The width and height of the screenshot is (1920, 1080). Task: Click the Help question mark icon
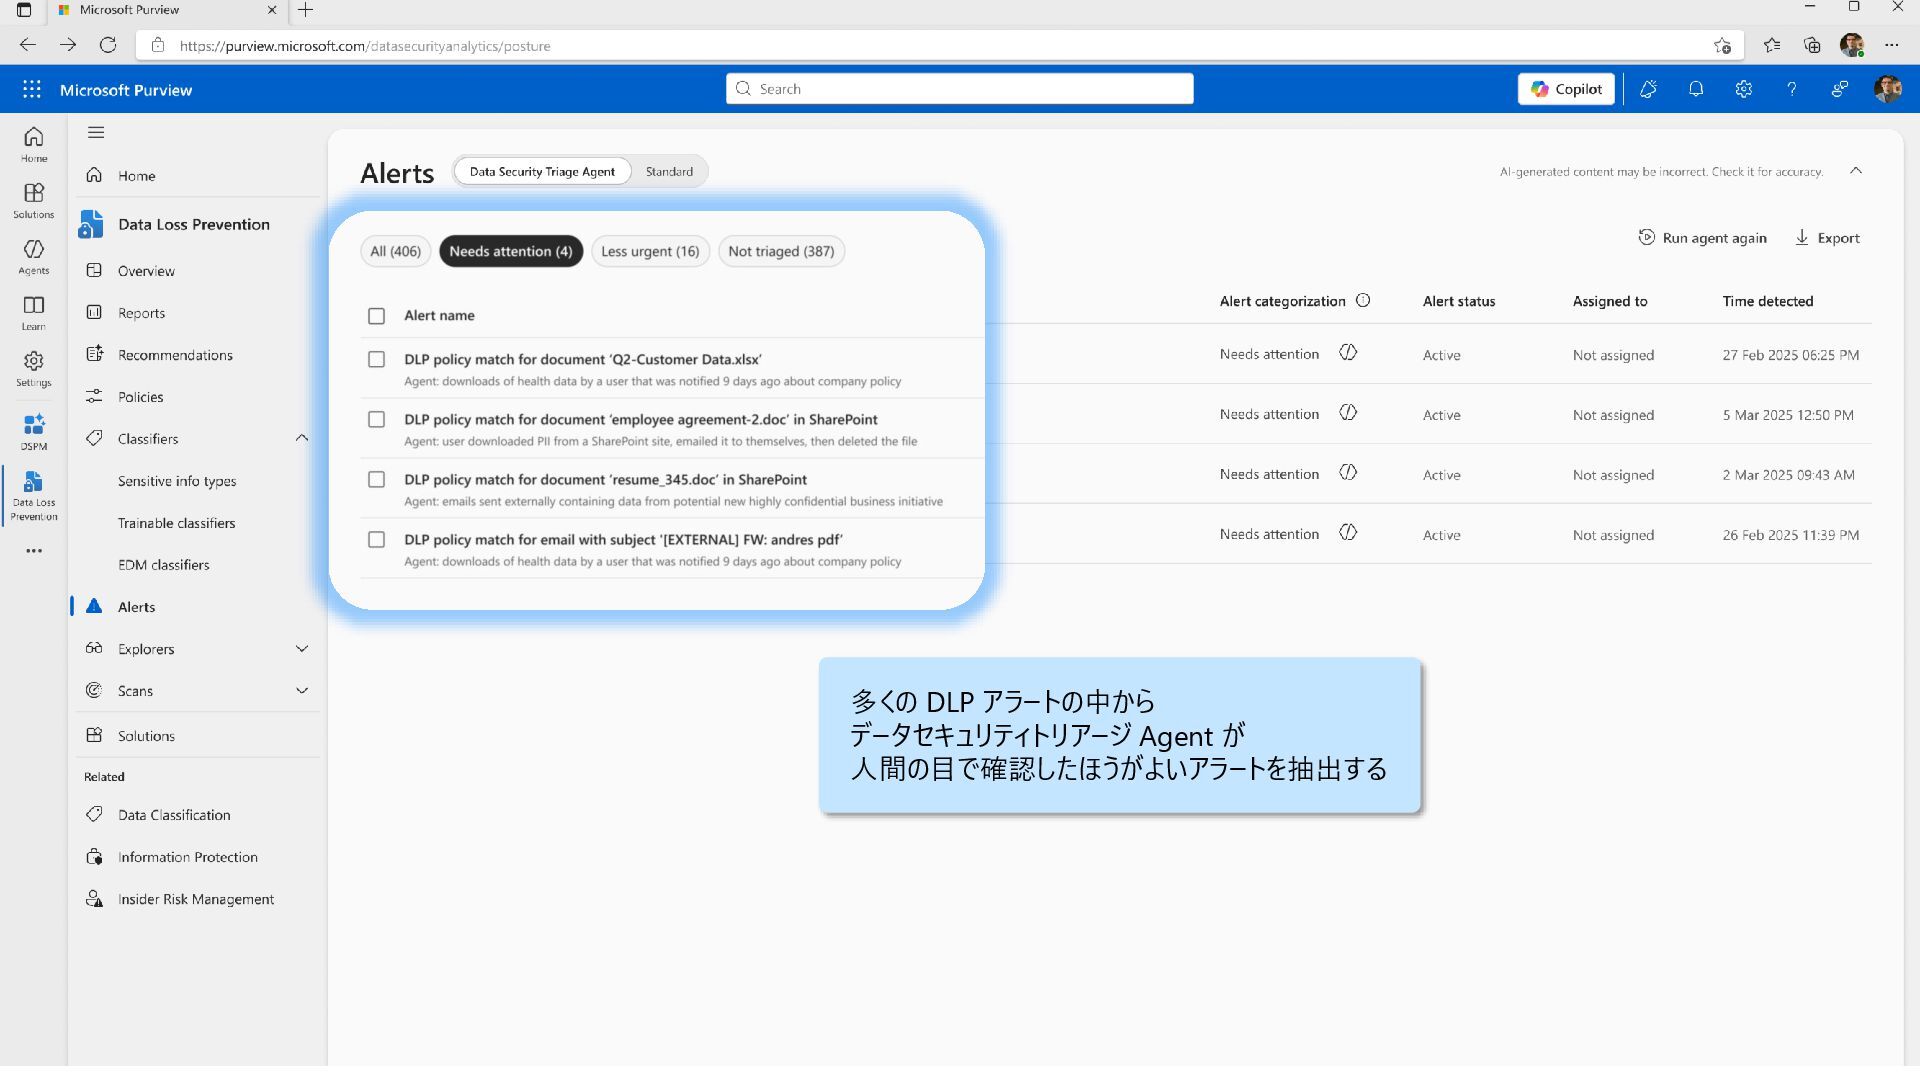click(x=1791, y=89)
